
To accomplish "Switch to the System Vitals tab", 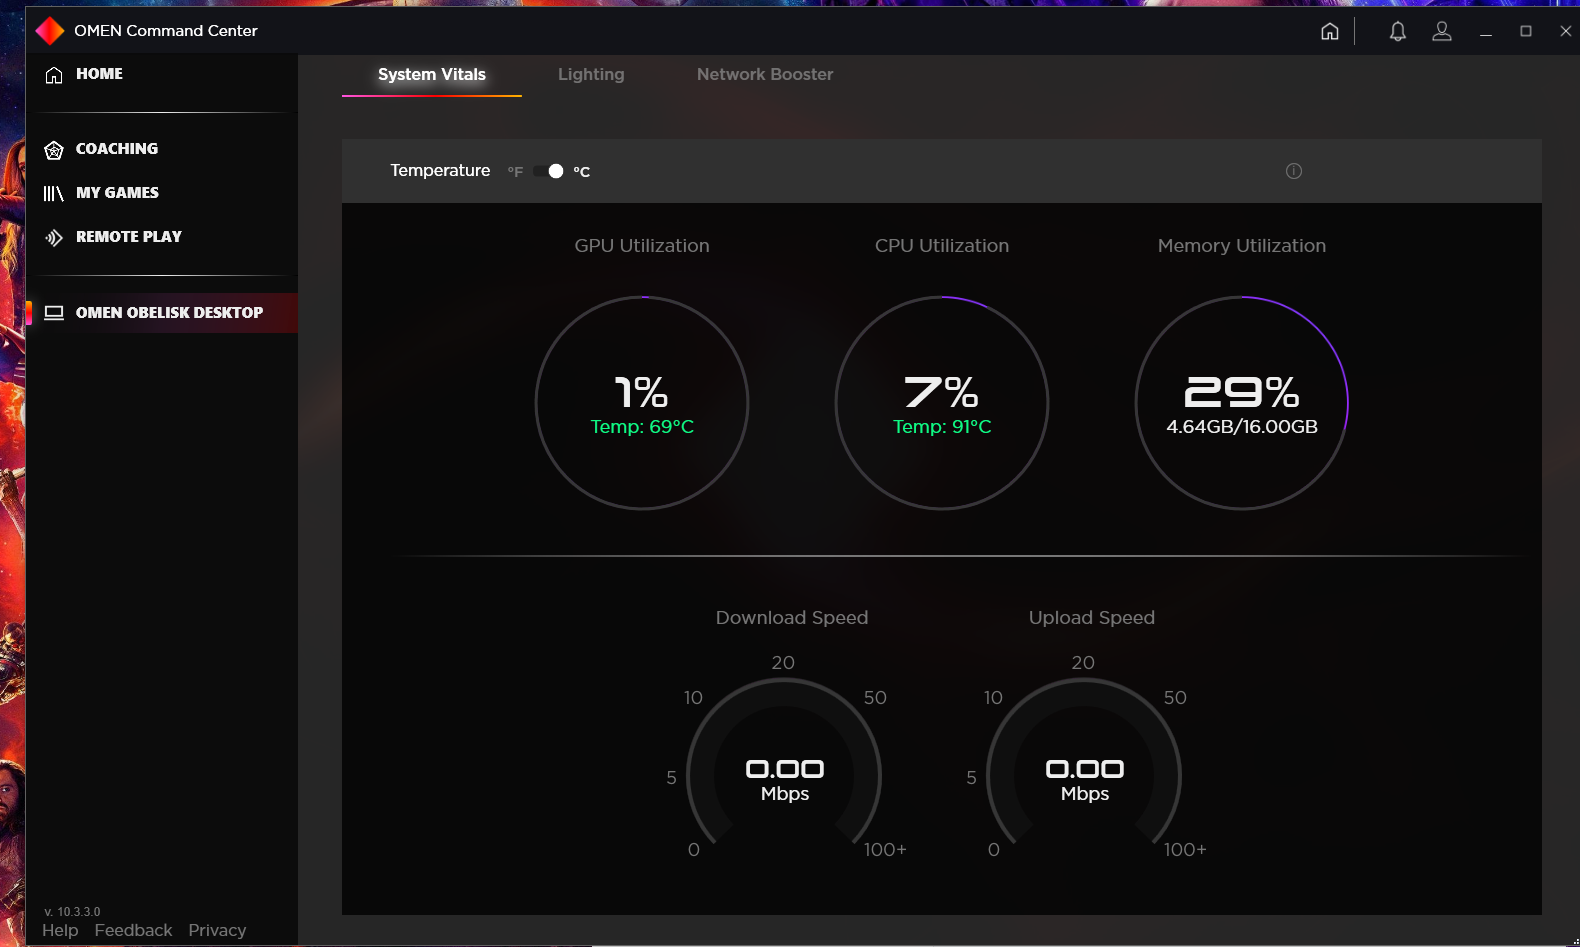I will [x=432, y=75].
